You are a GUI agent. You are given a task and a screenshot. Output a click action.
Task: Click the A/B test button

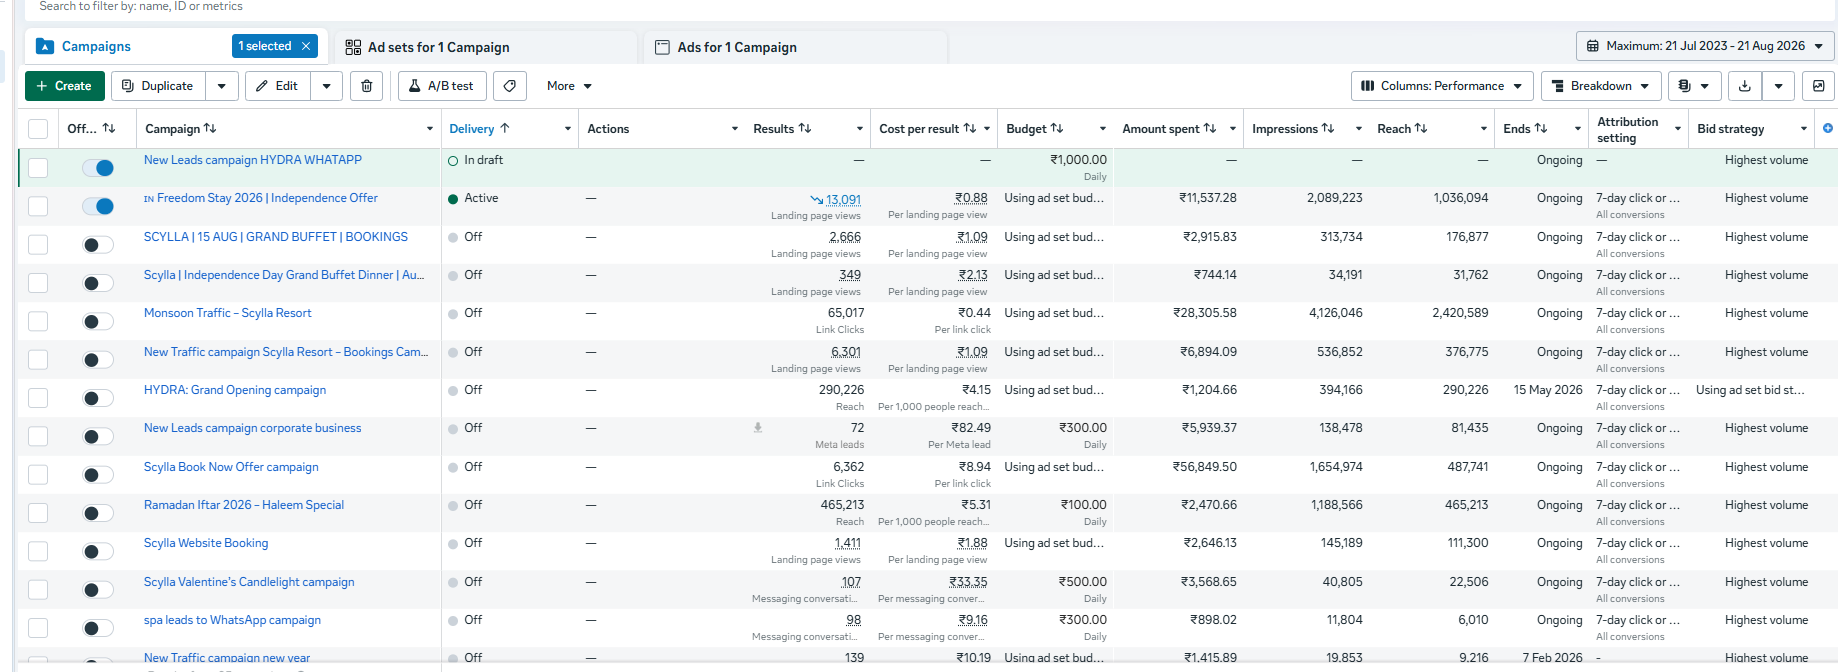coord(442,86)
